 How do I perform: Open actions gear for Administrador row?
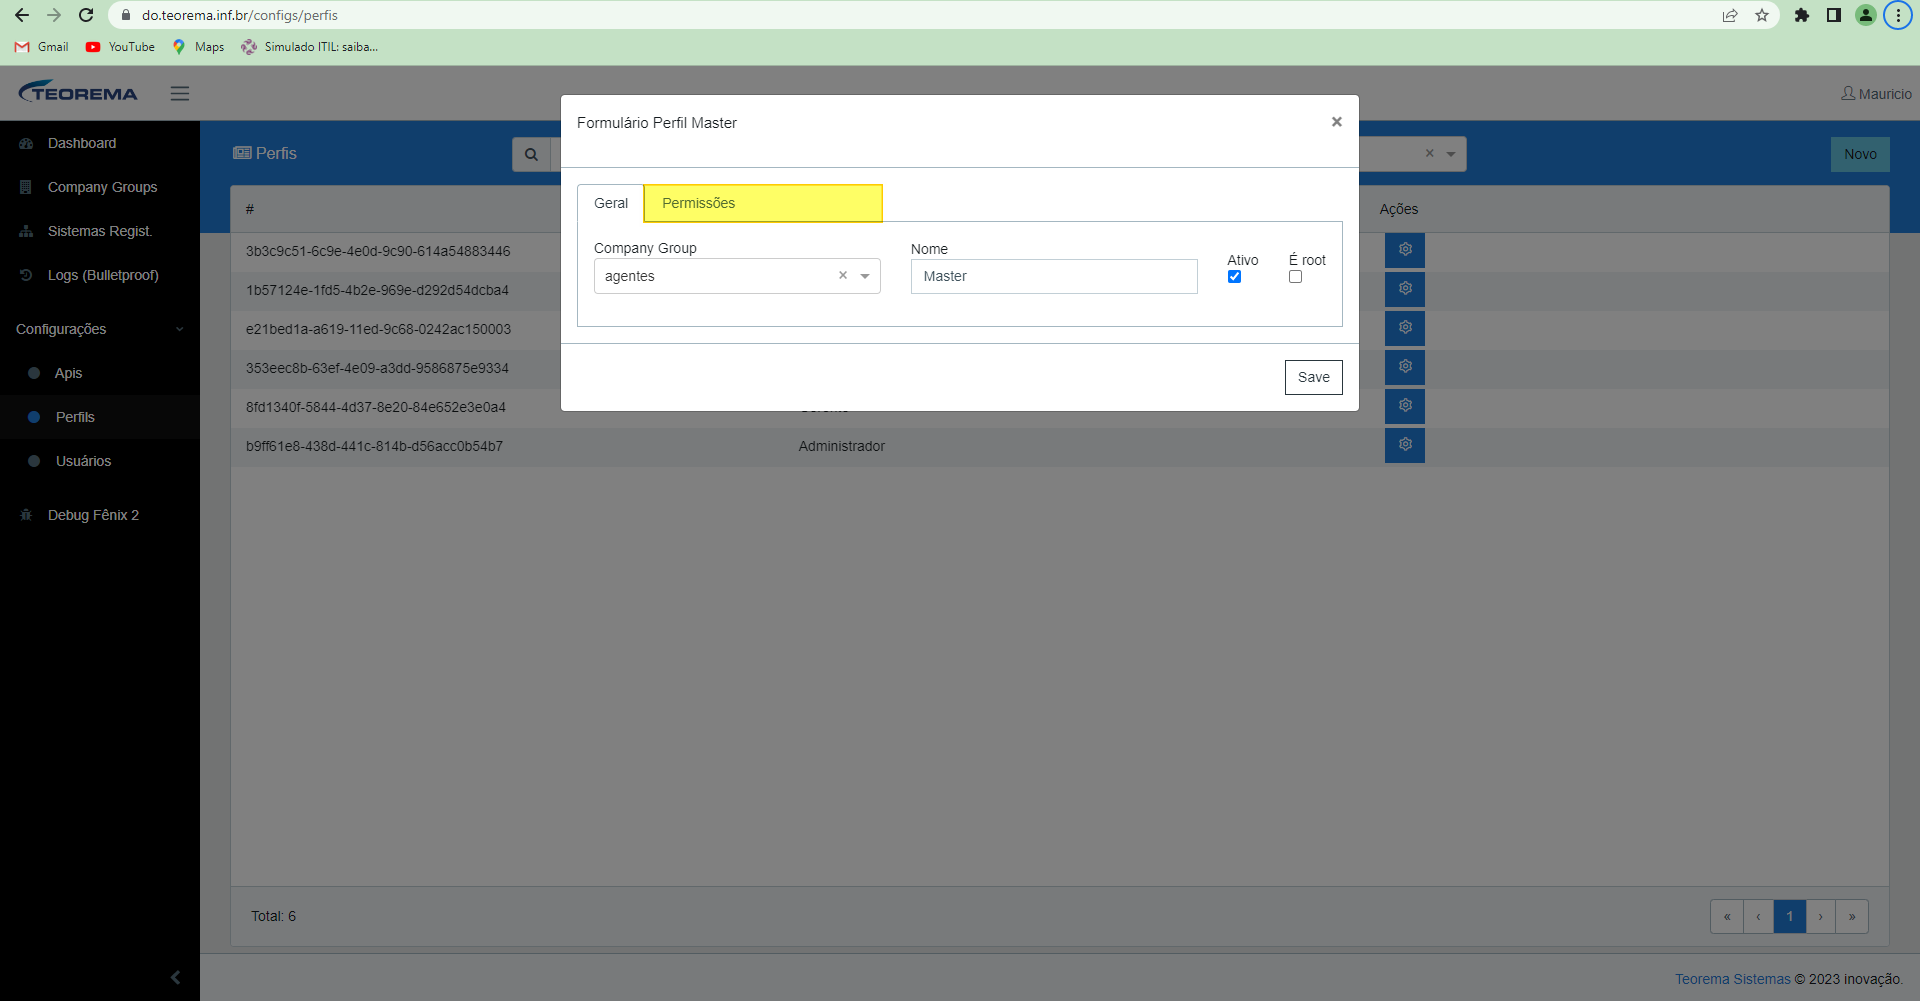1405,444
